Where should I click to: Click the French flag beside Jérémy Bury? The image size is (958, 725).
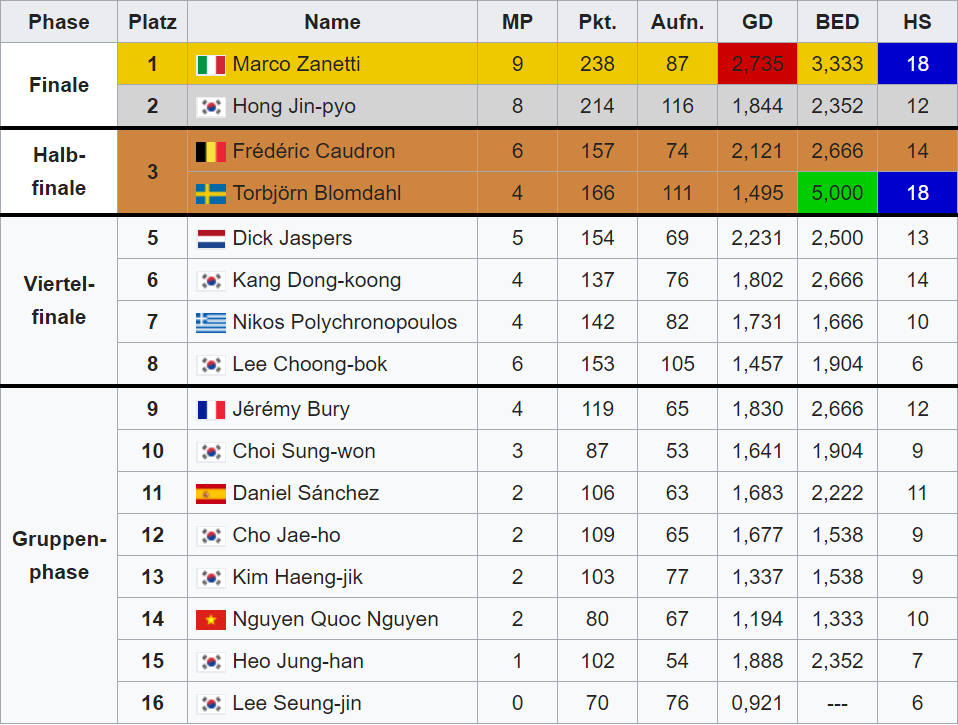pyautogui.click(x=211, y=409)
